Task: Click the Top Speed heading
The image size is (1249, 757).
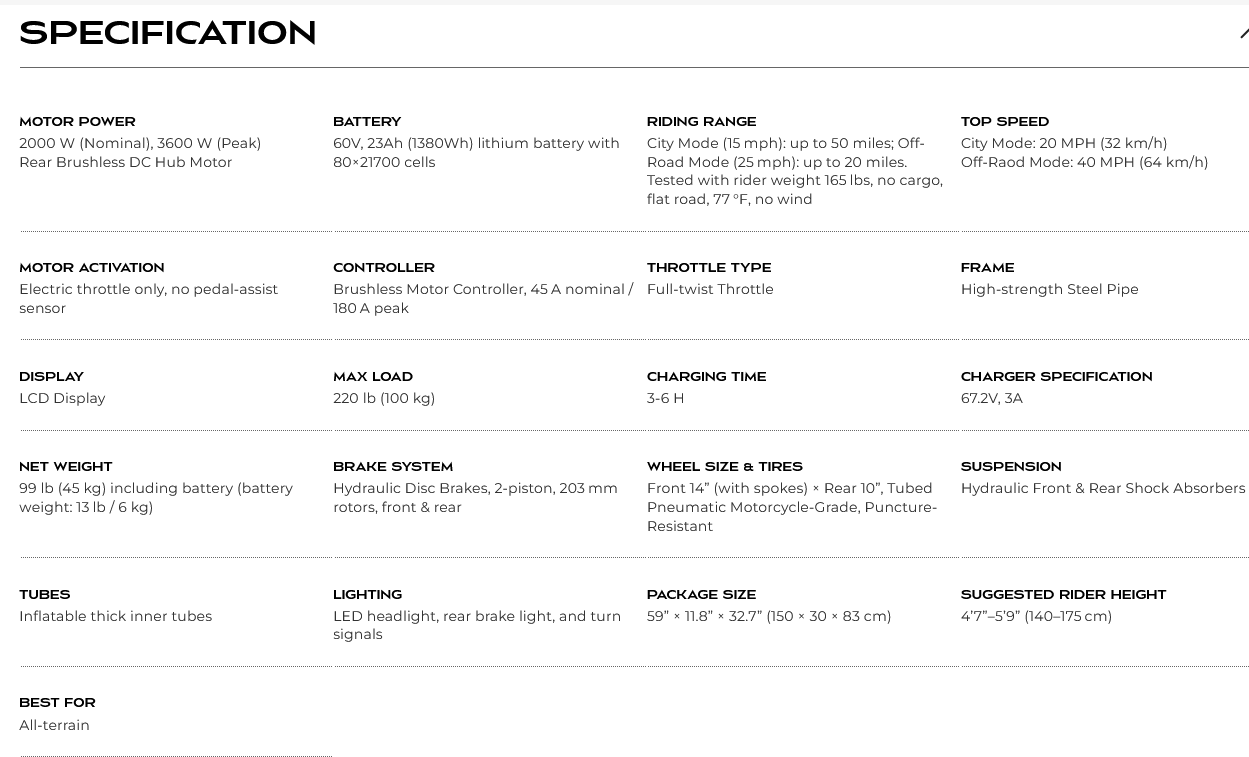Action: (x=1005, y=122)
